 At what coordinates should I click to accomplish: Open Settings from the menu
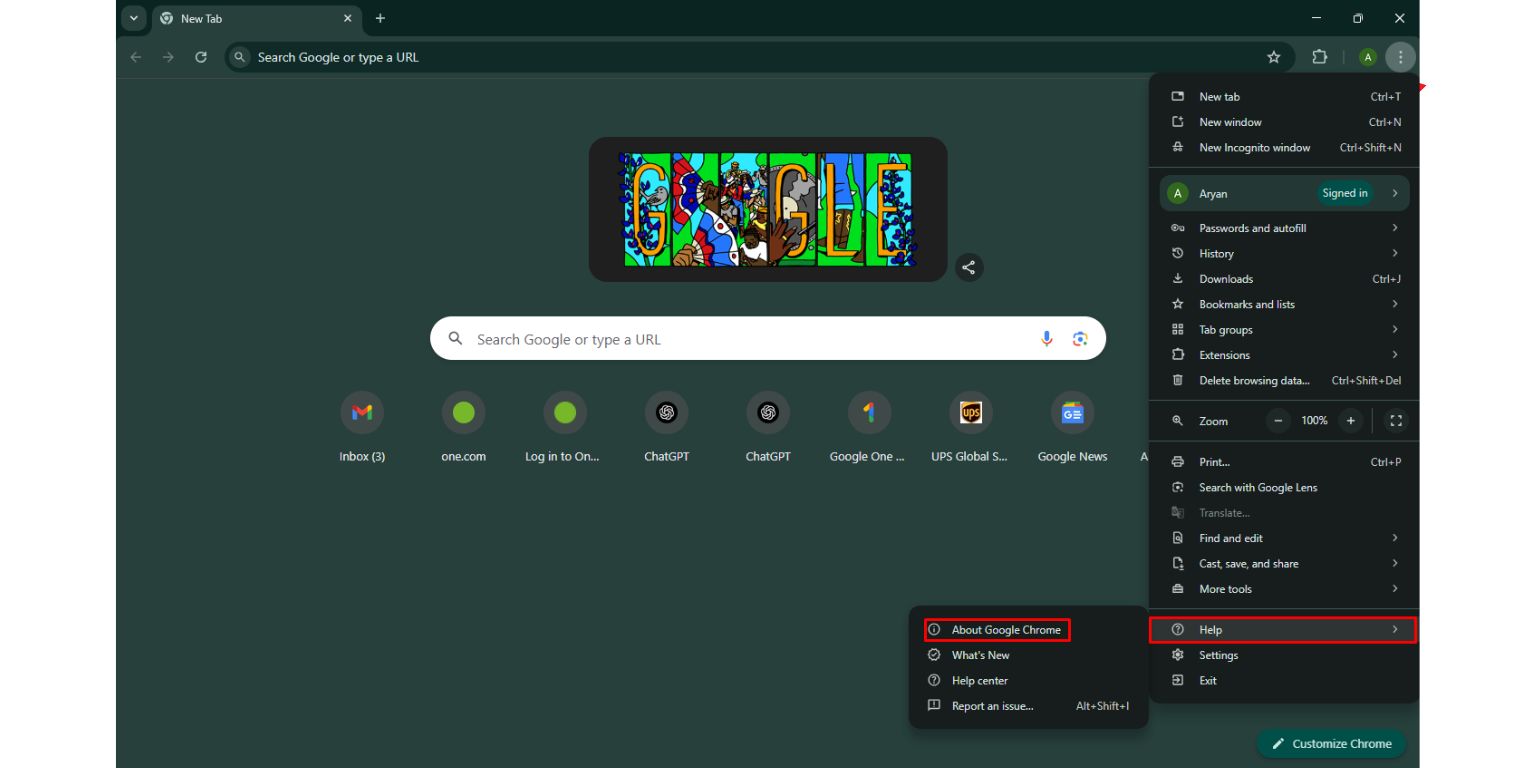pyautogui.click(x=1284, y=655)
